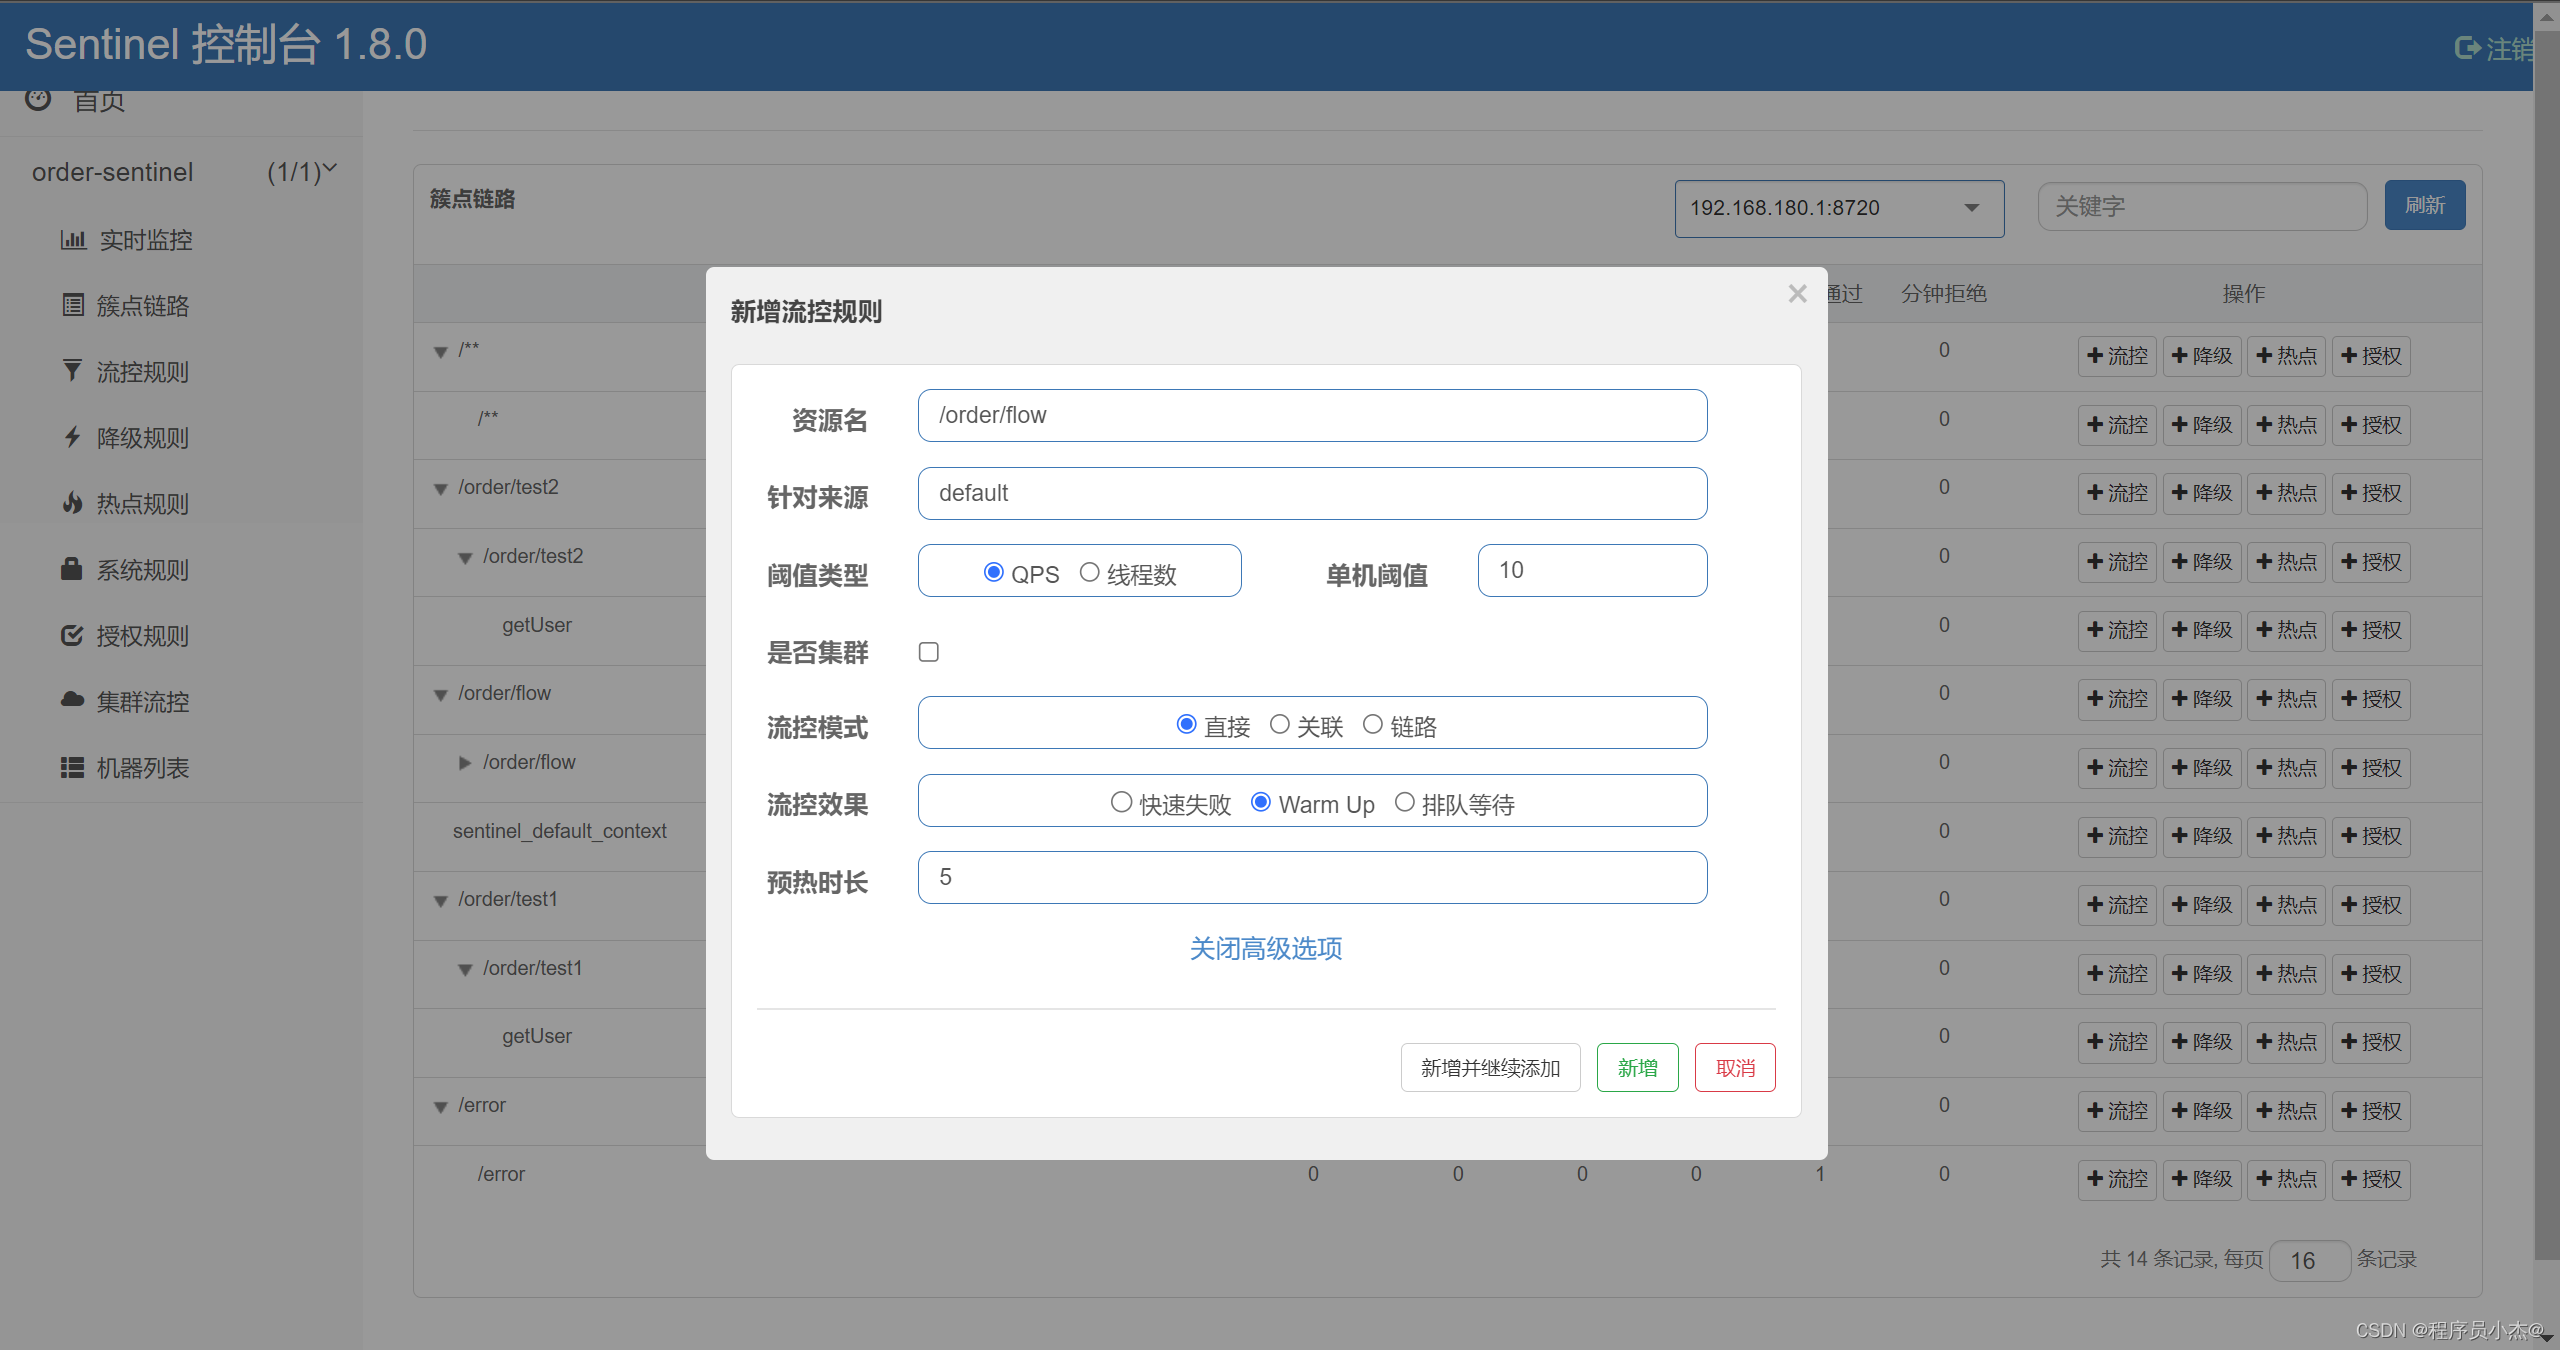Collapse the order-sentinel app menu chevron
Viewport: 2560px width, 1350px height.
(x=329, y=168)
